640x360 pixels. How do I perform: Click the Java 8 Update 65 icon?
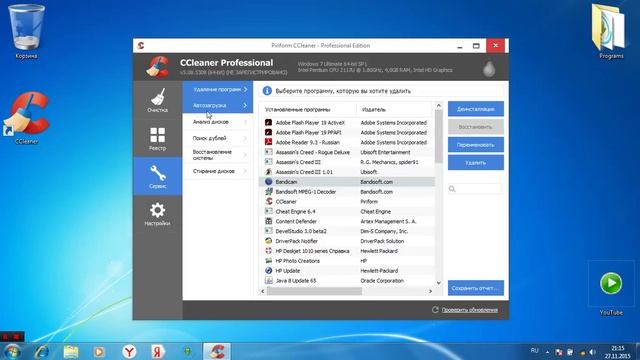pos(268,280)
